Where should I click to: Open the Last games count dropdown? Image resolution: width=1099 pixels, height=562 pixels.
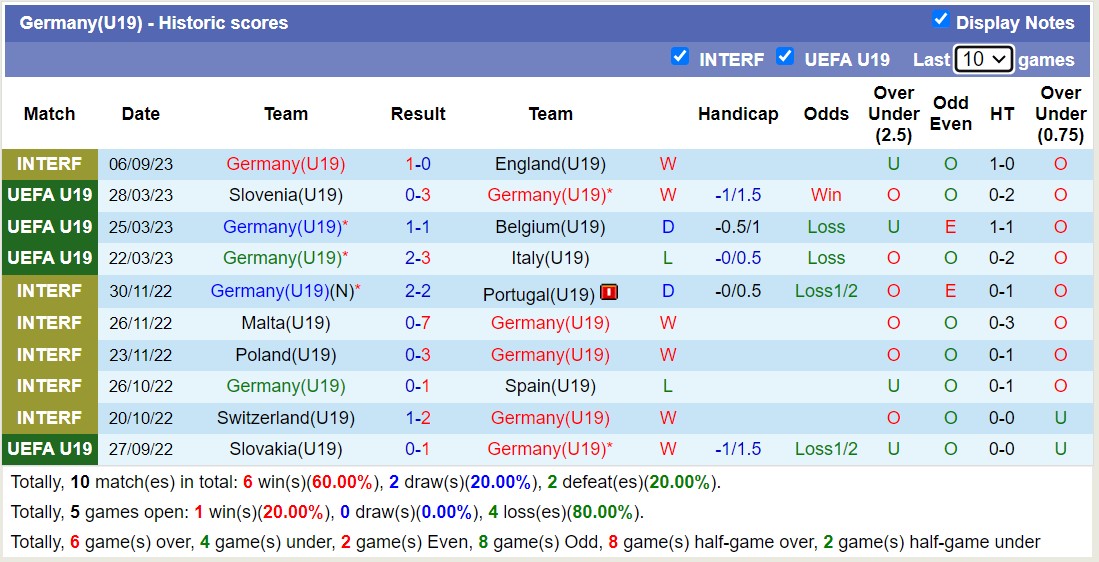tap(983, 59)
